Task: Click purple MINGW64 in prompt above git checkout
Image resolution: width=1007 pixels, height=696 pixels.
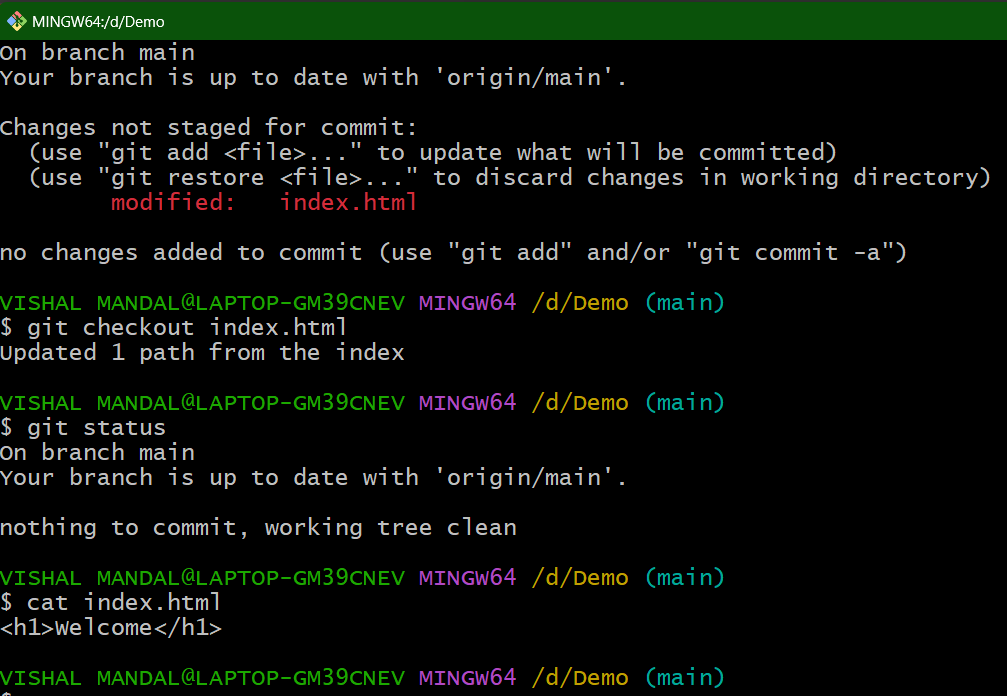Action: pos(468,302)
